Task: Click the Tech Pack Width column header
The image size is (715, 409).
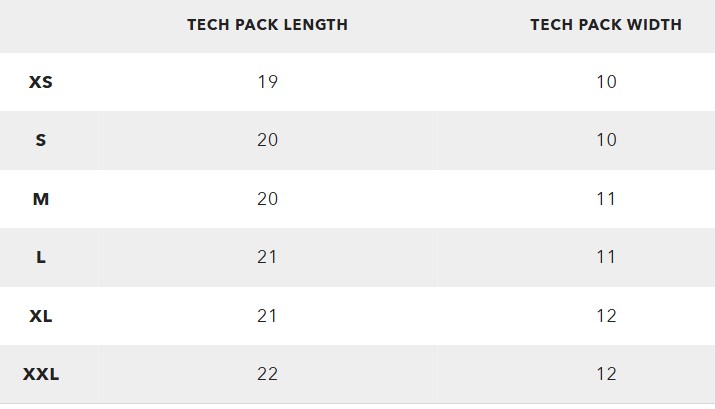Action: (606, 25)
